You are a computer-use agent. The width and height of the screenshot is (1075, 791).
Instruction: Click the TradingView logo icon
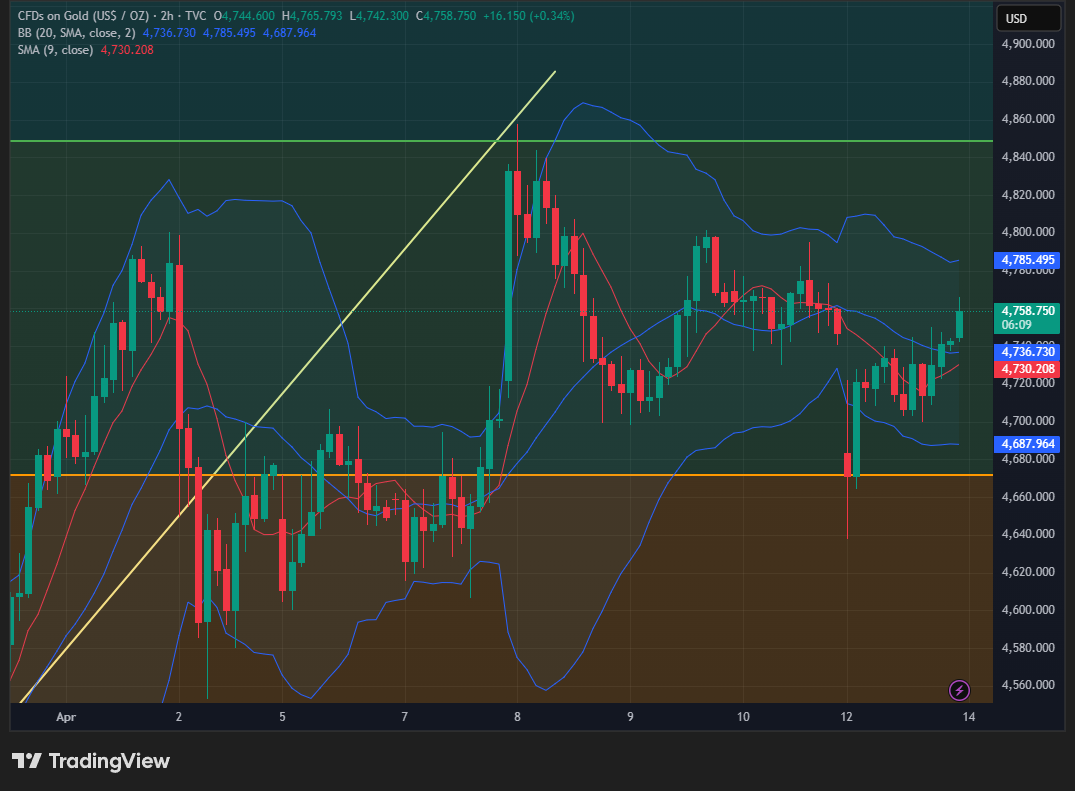(x=27, y=761)
